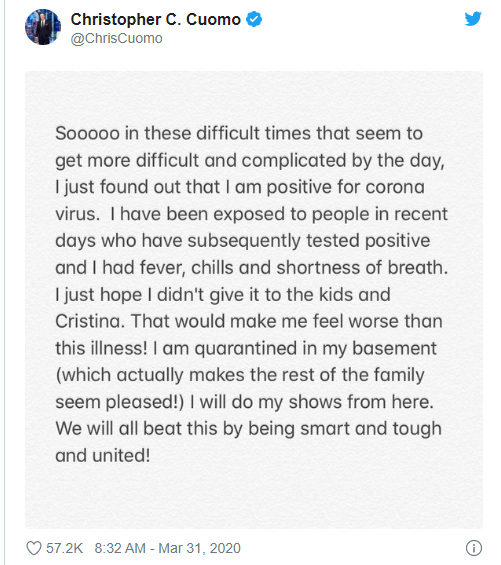Click "positive for corona" text in the image
Viewport: 501px width, 565px height.
(x=345, y=187)
